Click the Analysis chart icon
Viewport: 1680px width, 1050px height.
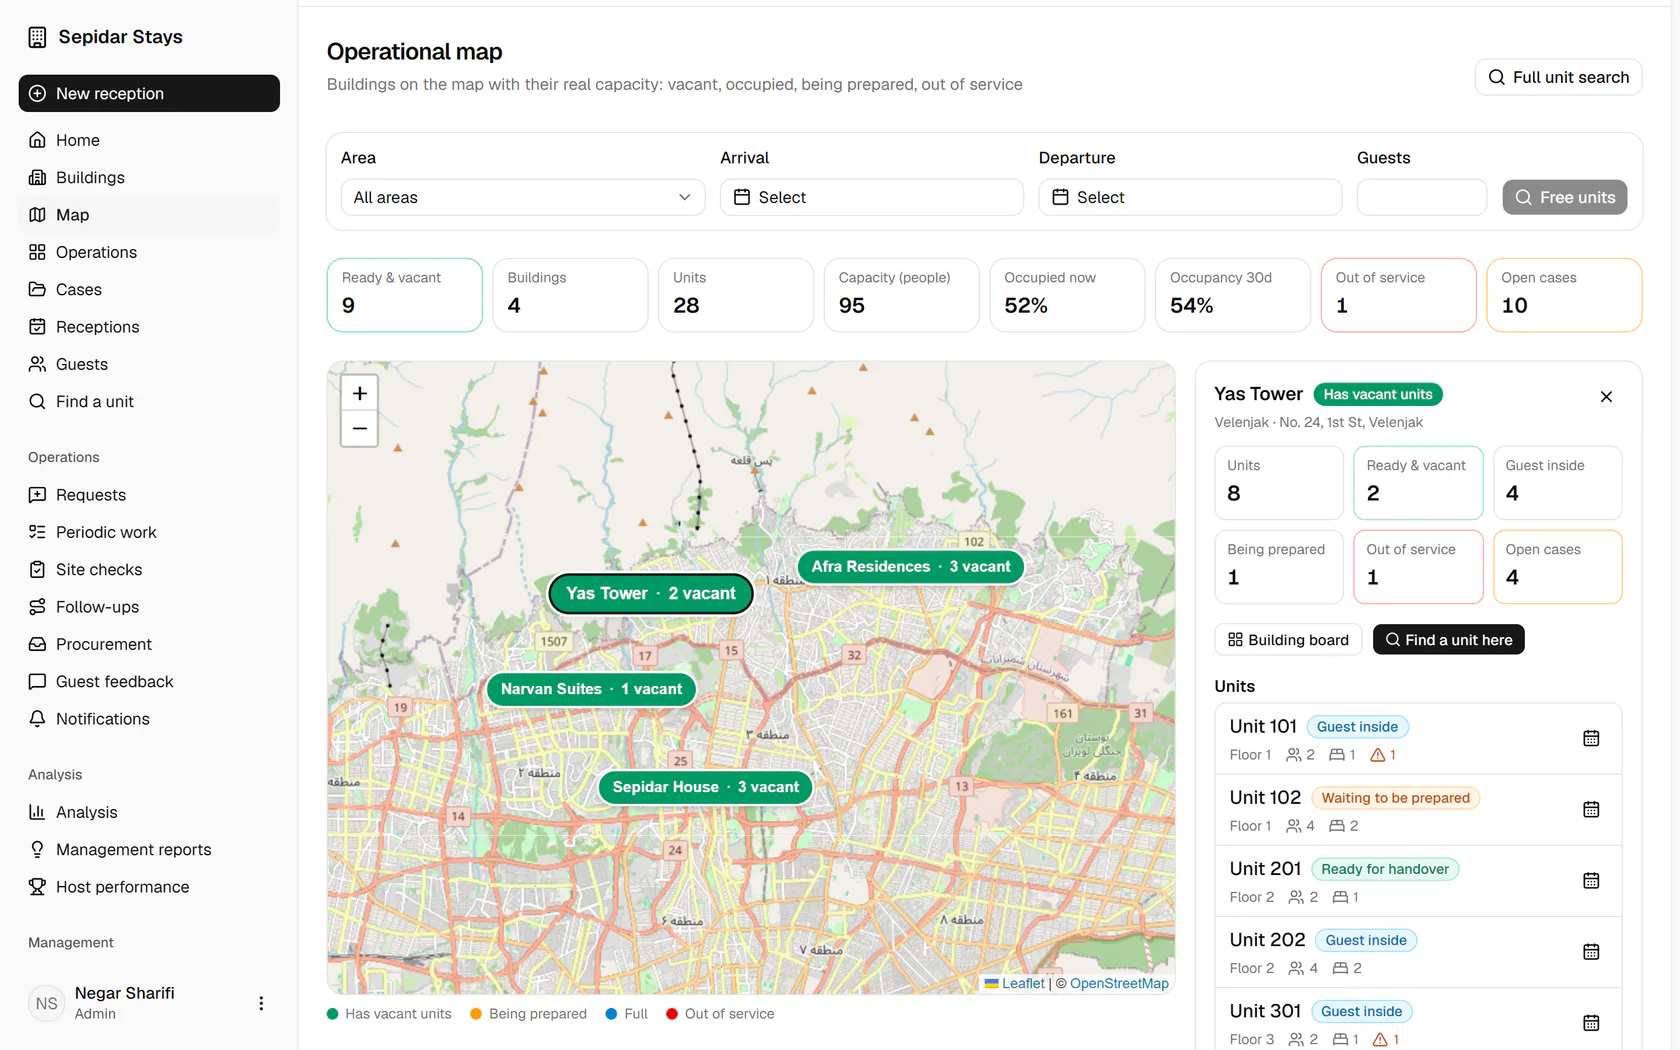(37, 812)
